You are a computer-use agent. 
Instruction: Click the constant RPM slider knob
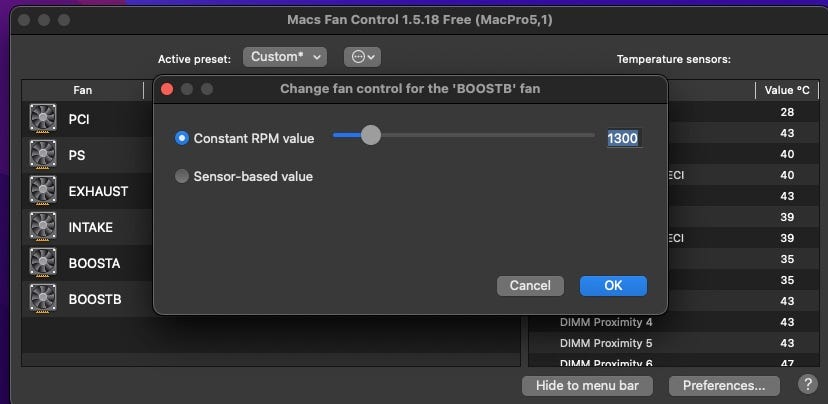pos(371,135)
